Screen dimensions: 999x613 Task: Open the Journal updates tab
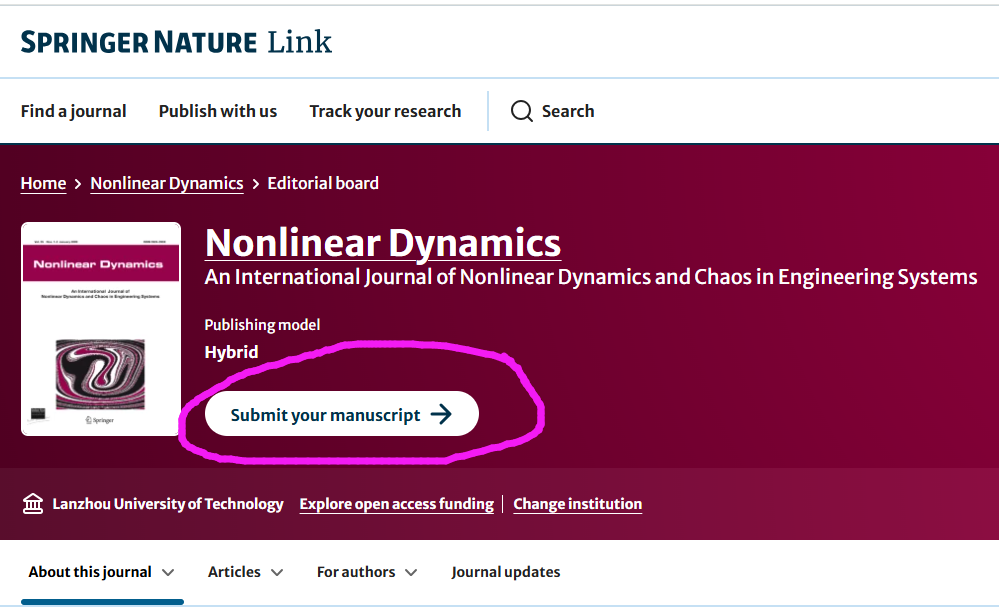tap(505, 572)
